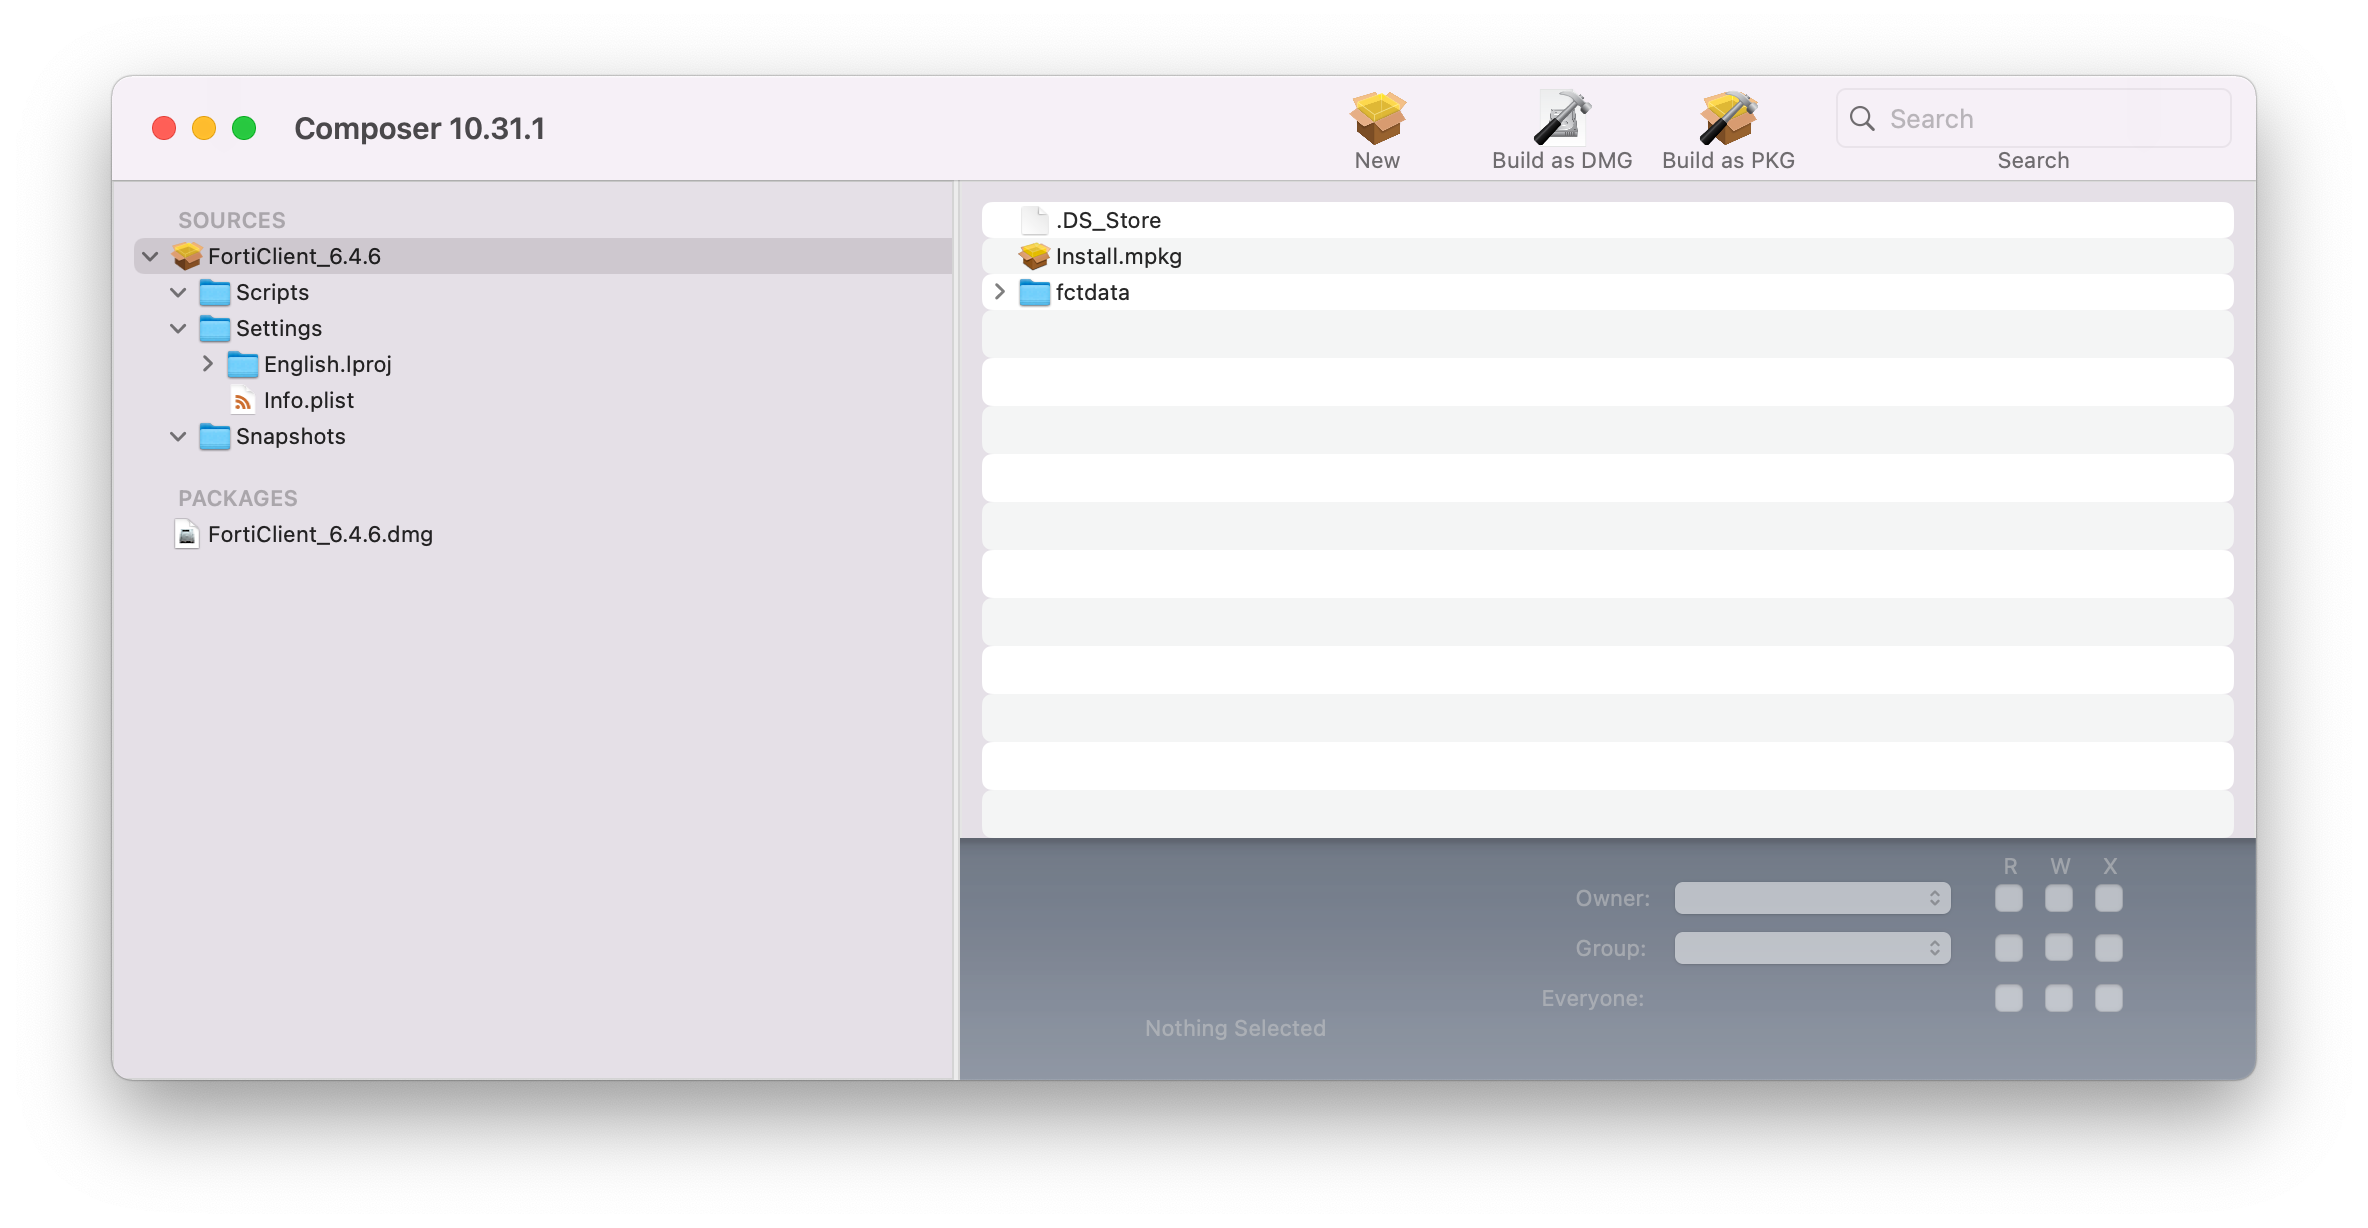Click the yellow minimize window button
This screenshot has height=1228, width=2368.
point(204,128)
